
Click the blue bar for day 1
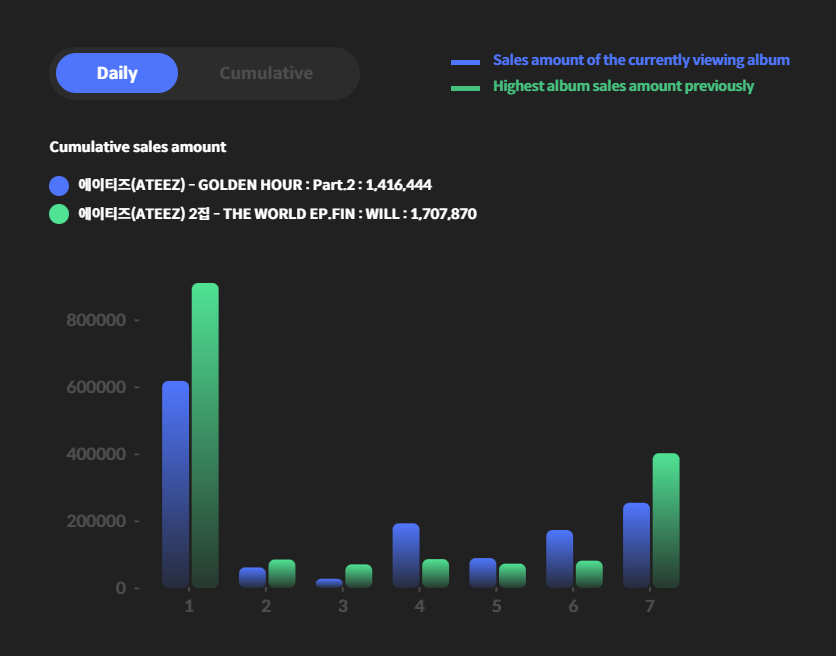[x=175, y=484]
